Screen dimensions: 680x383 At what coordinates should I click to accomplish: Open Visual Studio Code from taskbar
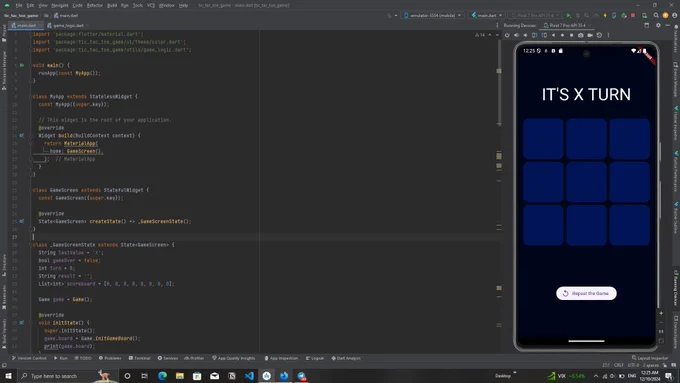249,376
